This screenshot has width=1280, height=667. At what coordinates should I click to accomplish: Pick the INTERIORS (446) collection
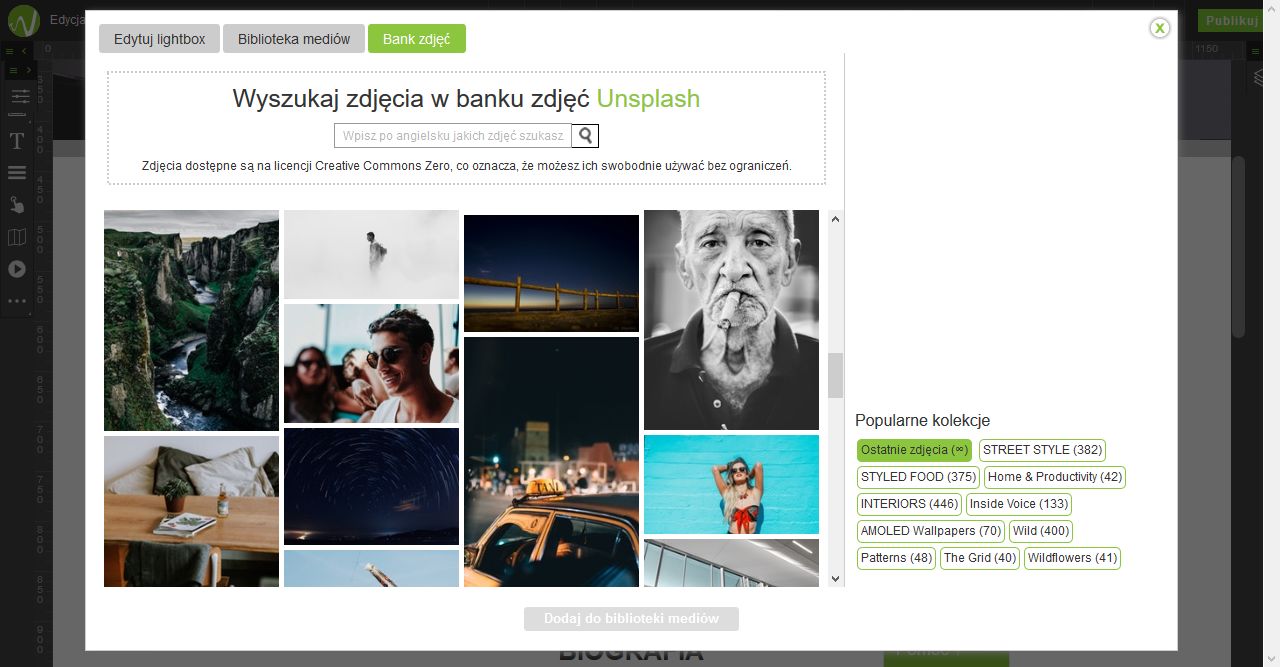pyautogui.click(x=909, y=504)
